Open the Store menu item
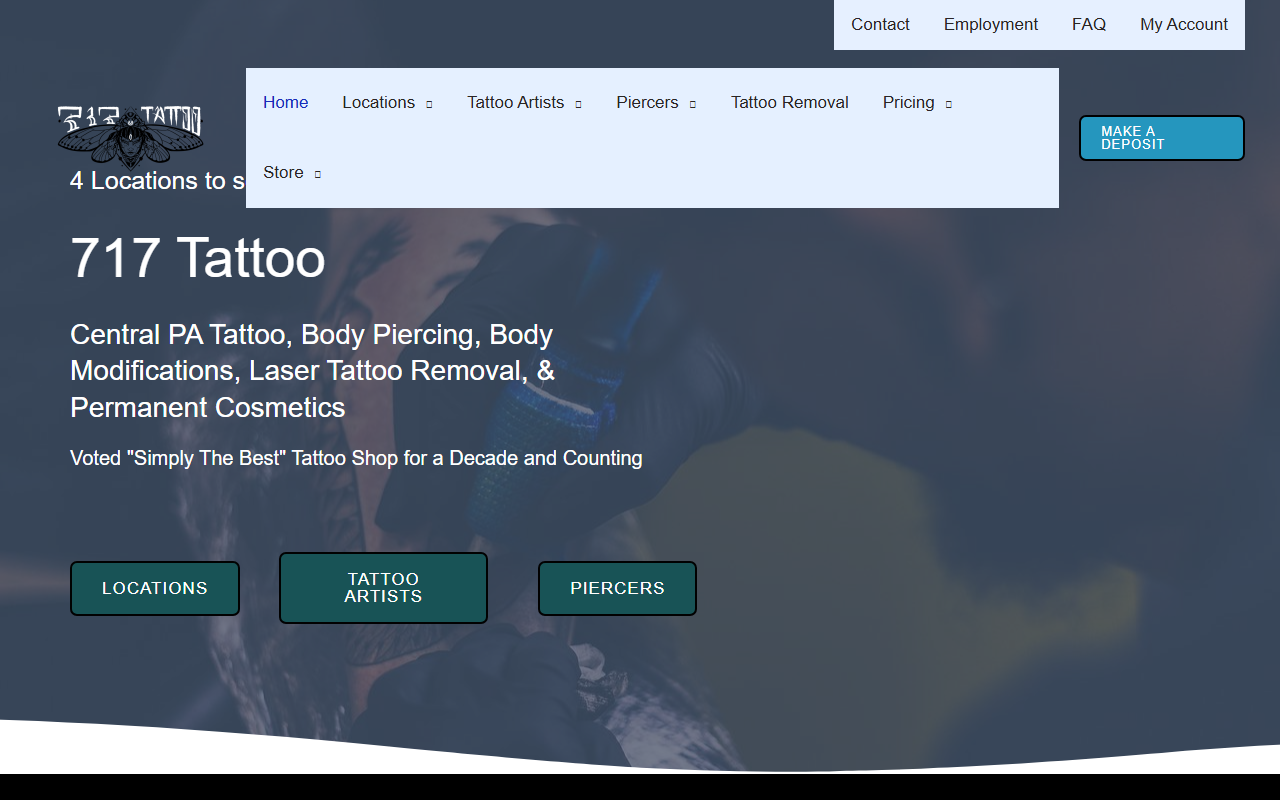Screen dimensions: 1280x800 pos(283,173)
